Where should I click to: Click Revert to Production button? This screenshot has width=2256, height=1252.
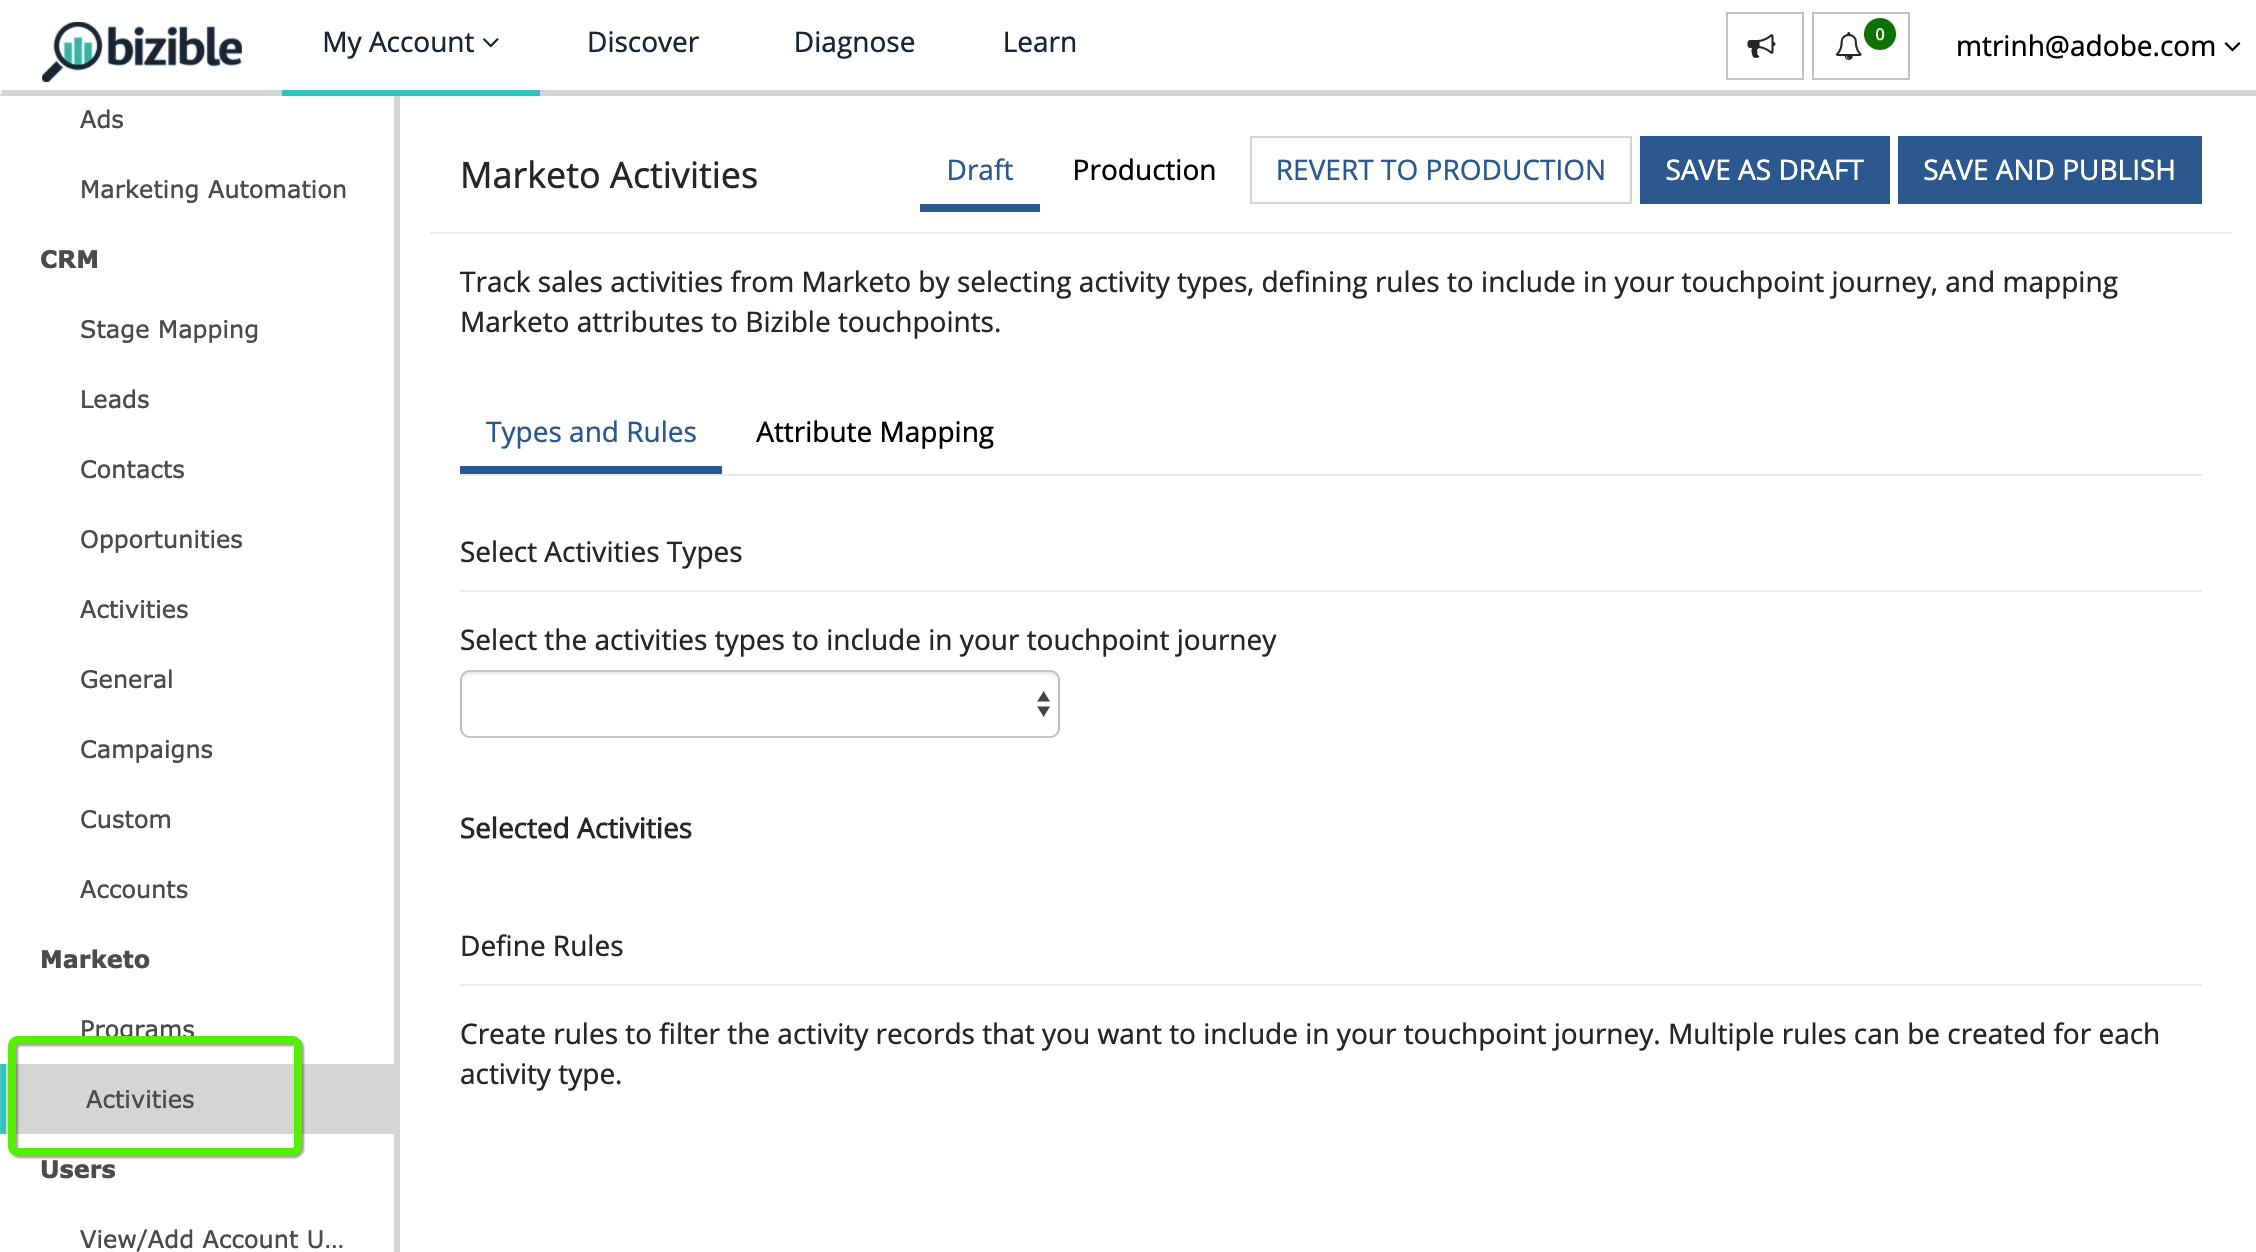[x=1439, y=170]
